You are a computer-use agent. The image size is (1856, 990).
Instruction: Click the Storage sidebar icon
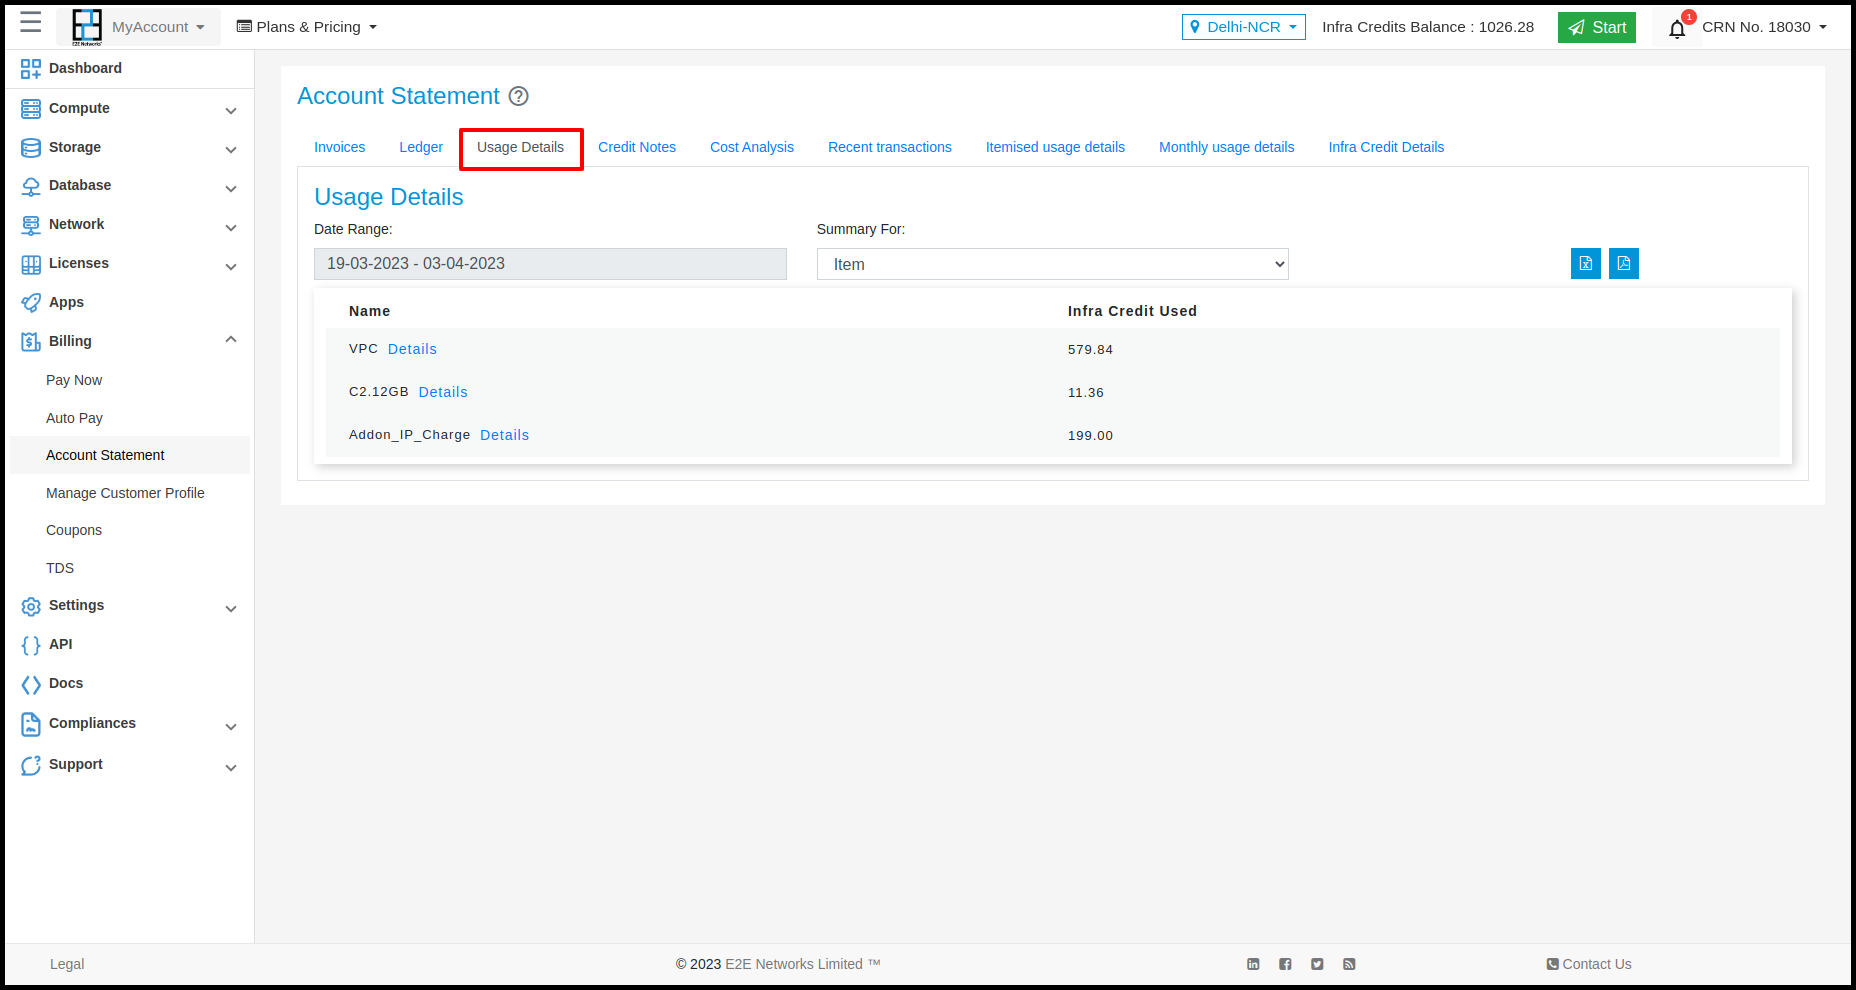[x=31, y=148]
